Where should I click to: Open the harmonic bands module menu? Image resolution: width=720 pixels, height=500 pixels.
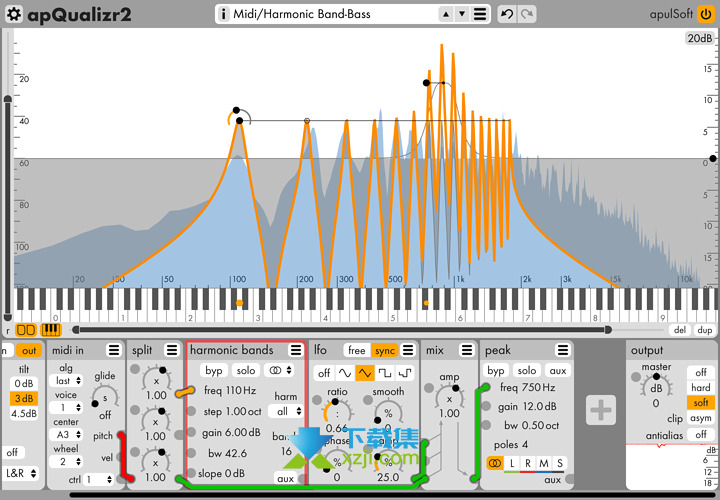tap(296, 350)
